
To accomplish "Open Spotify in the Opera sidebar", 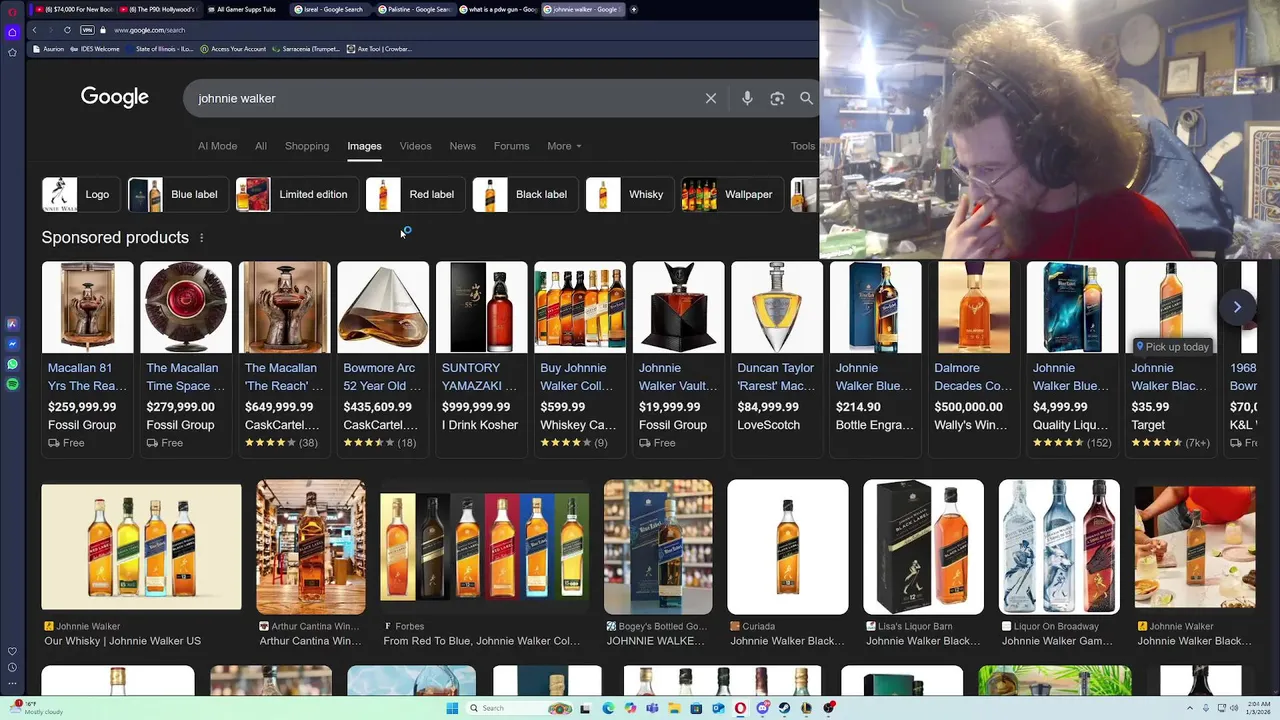I will (12, 384).
